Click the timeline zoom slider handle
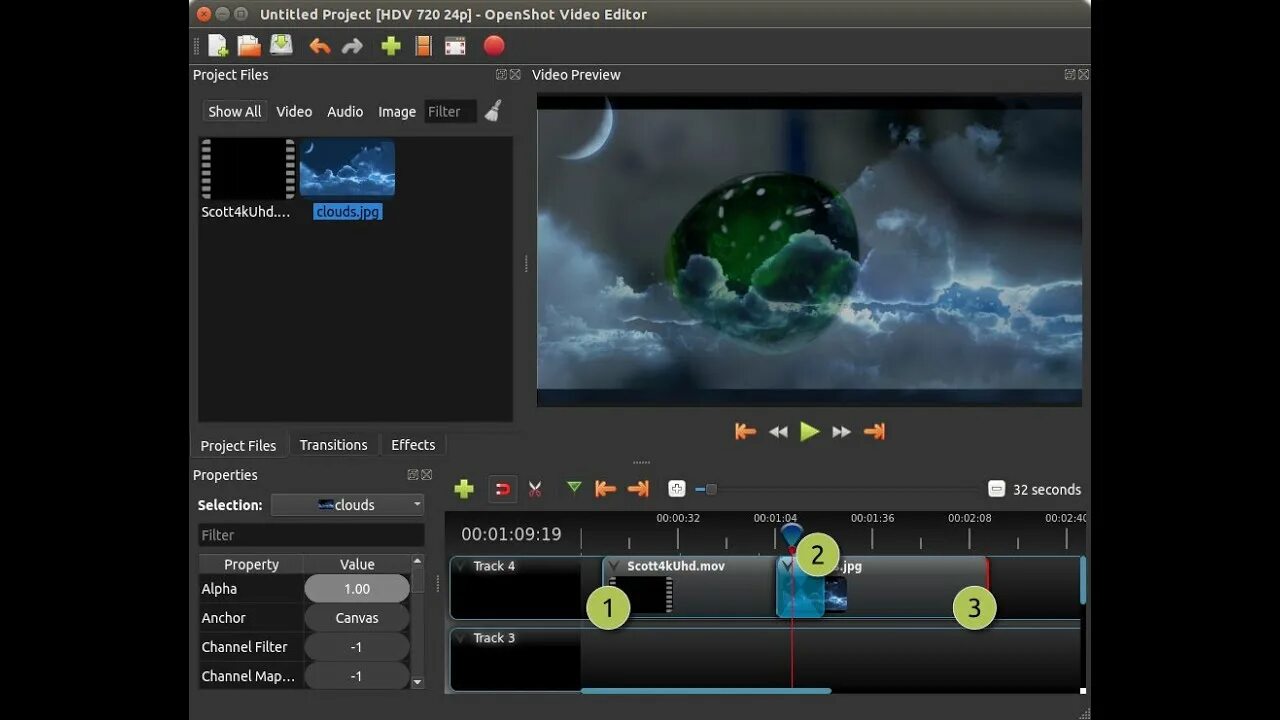The height and width of the screenshot is (720, 1280). click(x=711, y=489)
